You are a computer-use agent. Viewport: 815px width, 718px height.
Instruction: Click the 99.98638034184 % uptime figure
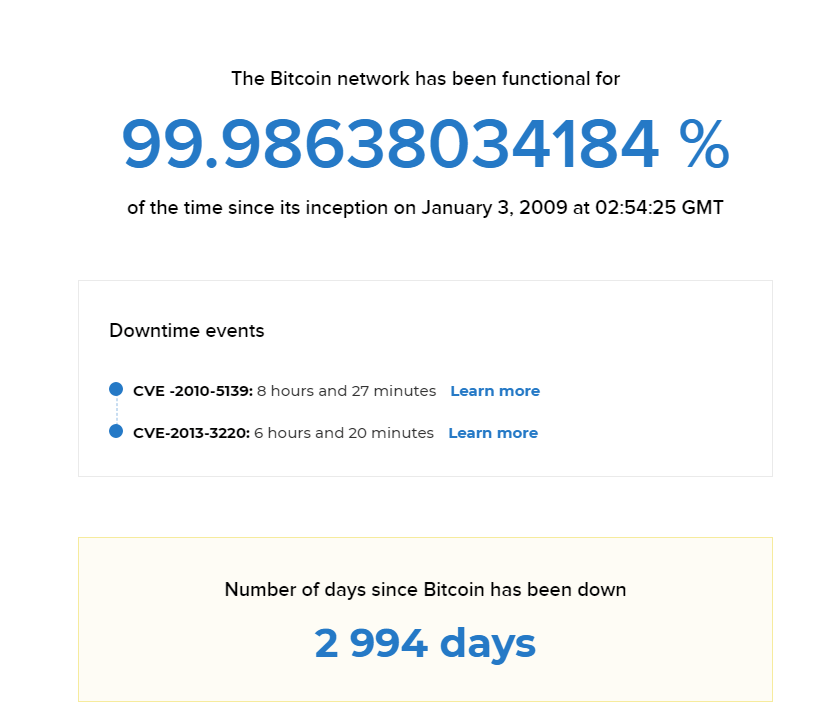coord(425,143)
